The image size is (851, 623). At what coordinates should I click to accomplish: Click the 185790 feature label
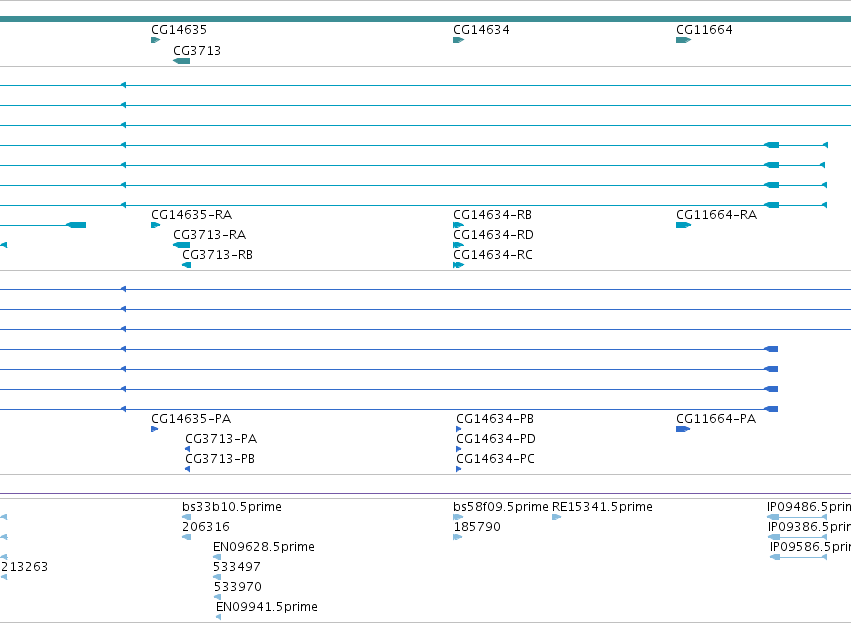coord(477,527)
